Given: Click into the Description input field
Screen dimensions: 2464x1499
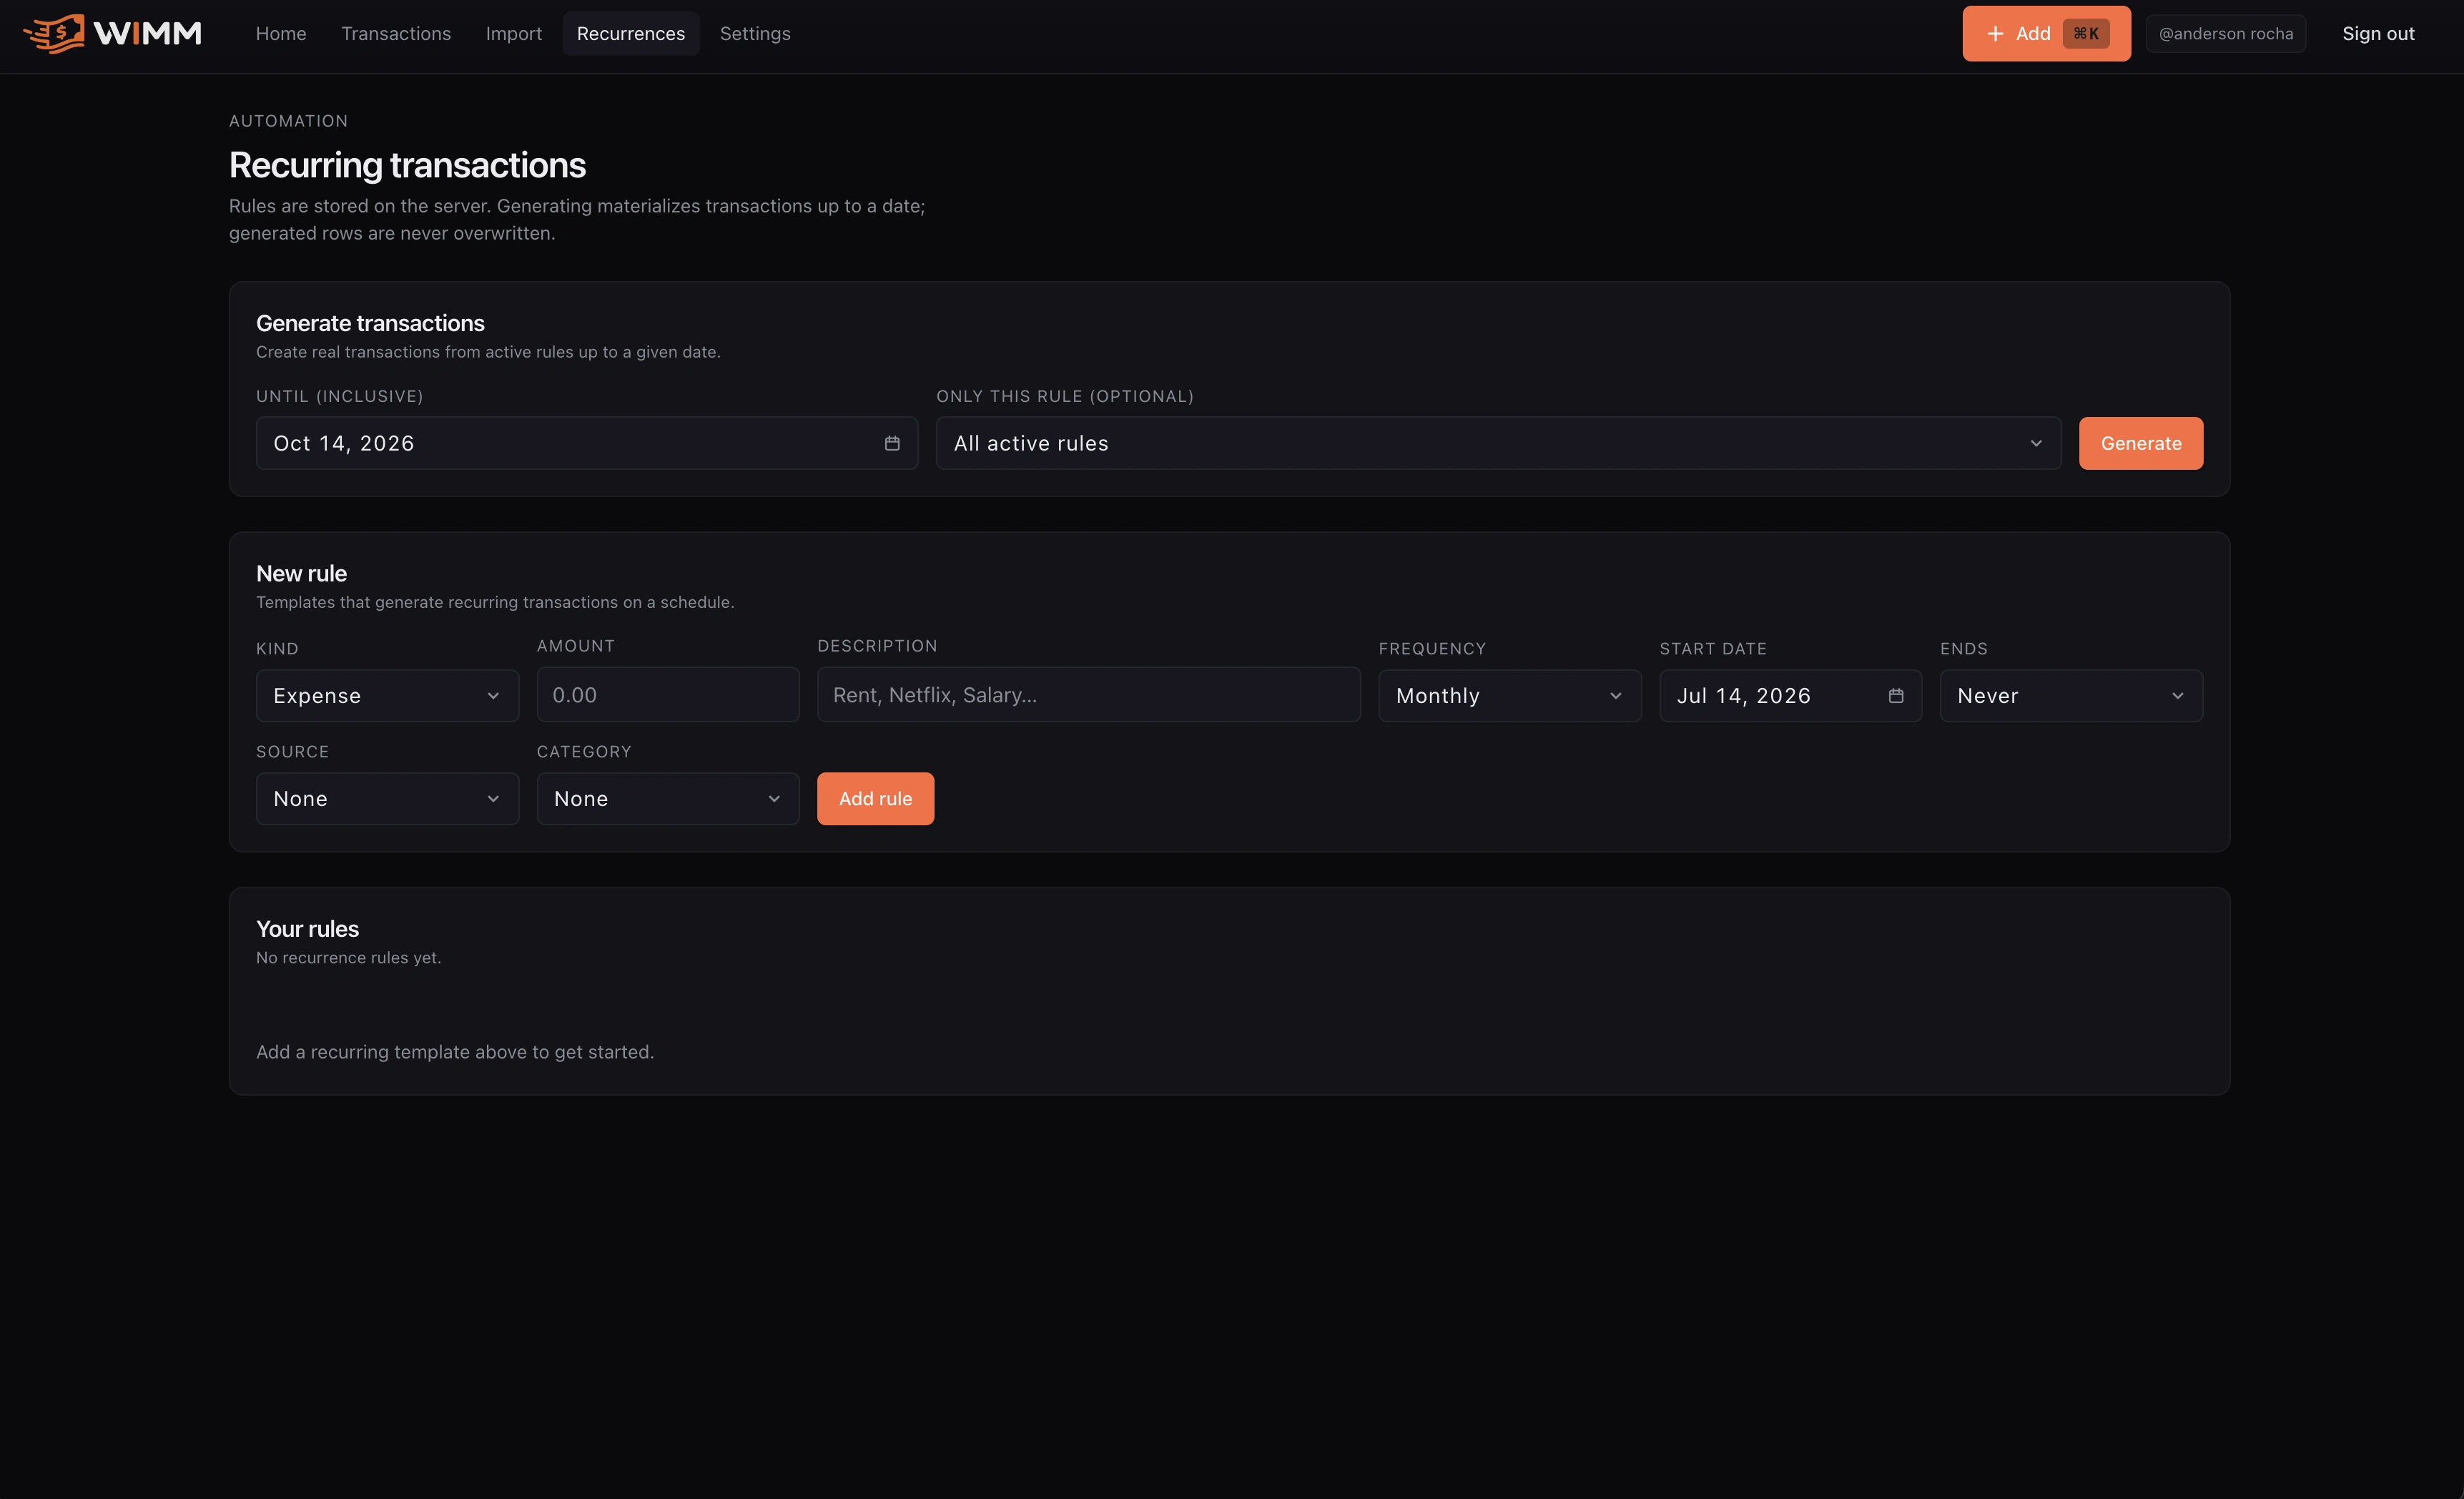Looking at the screenshot, I should click(1088, 694).
